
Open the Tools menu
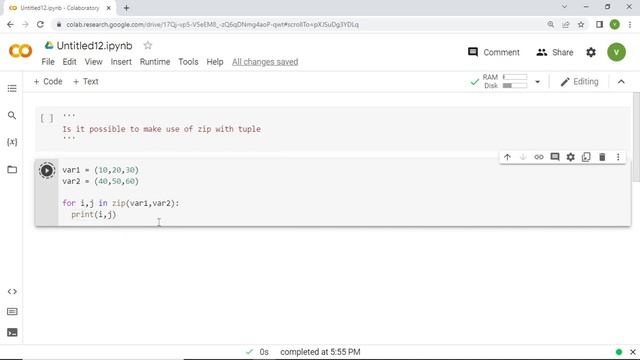point(188,62)
